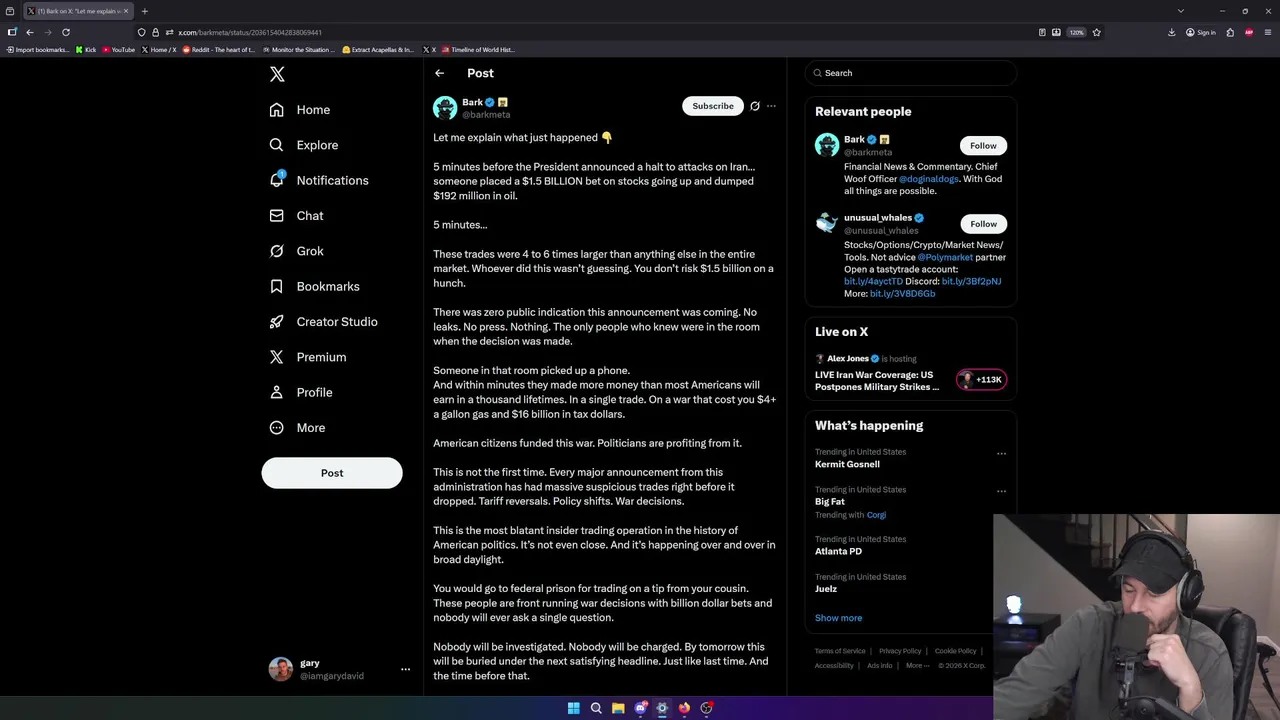Open more options for Big Fat trend
The height and width of the screenshot is (720, 1280).
pyautogui.click(x=1001, y=491)
